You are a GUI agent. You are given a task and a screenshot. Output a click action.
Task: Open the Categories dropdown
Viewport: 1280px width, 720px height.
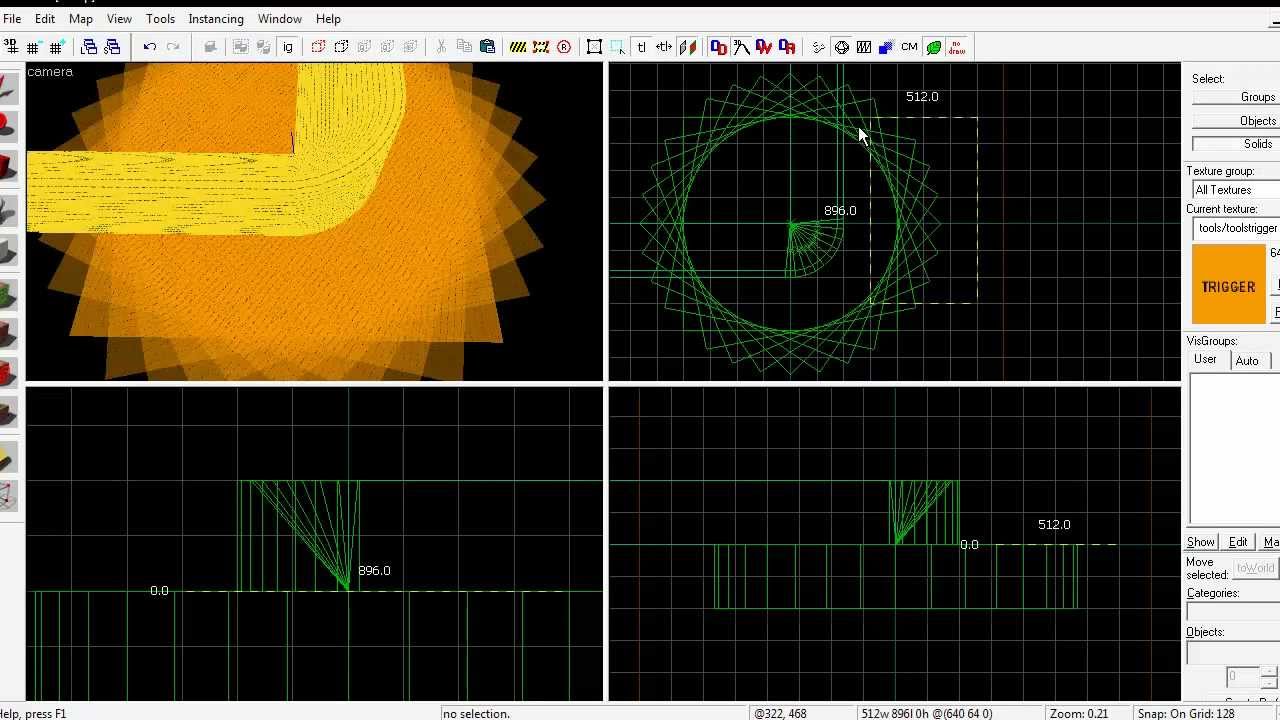1233,612
